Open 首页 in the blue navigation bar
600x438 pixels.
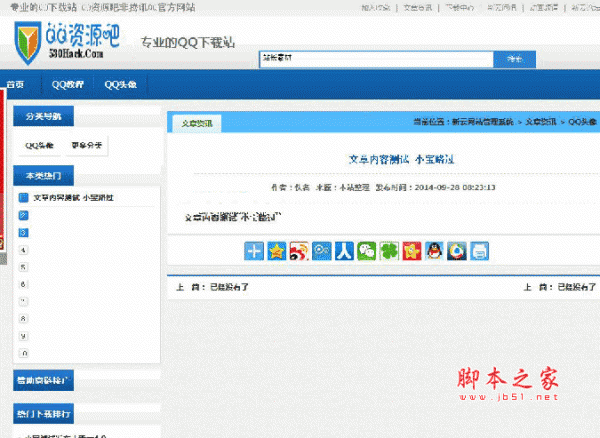(x=15, y=85)
